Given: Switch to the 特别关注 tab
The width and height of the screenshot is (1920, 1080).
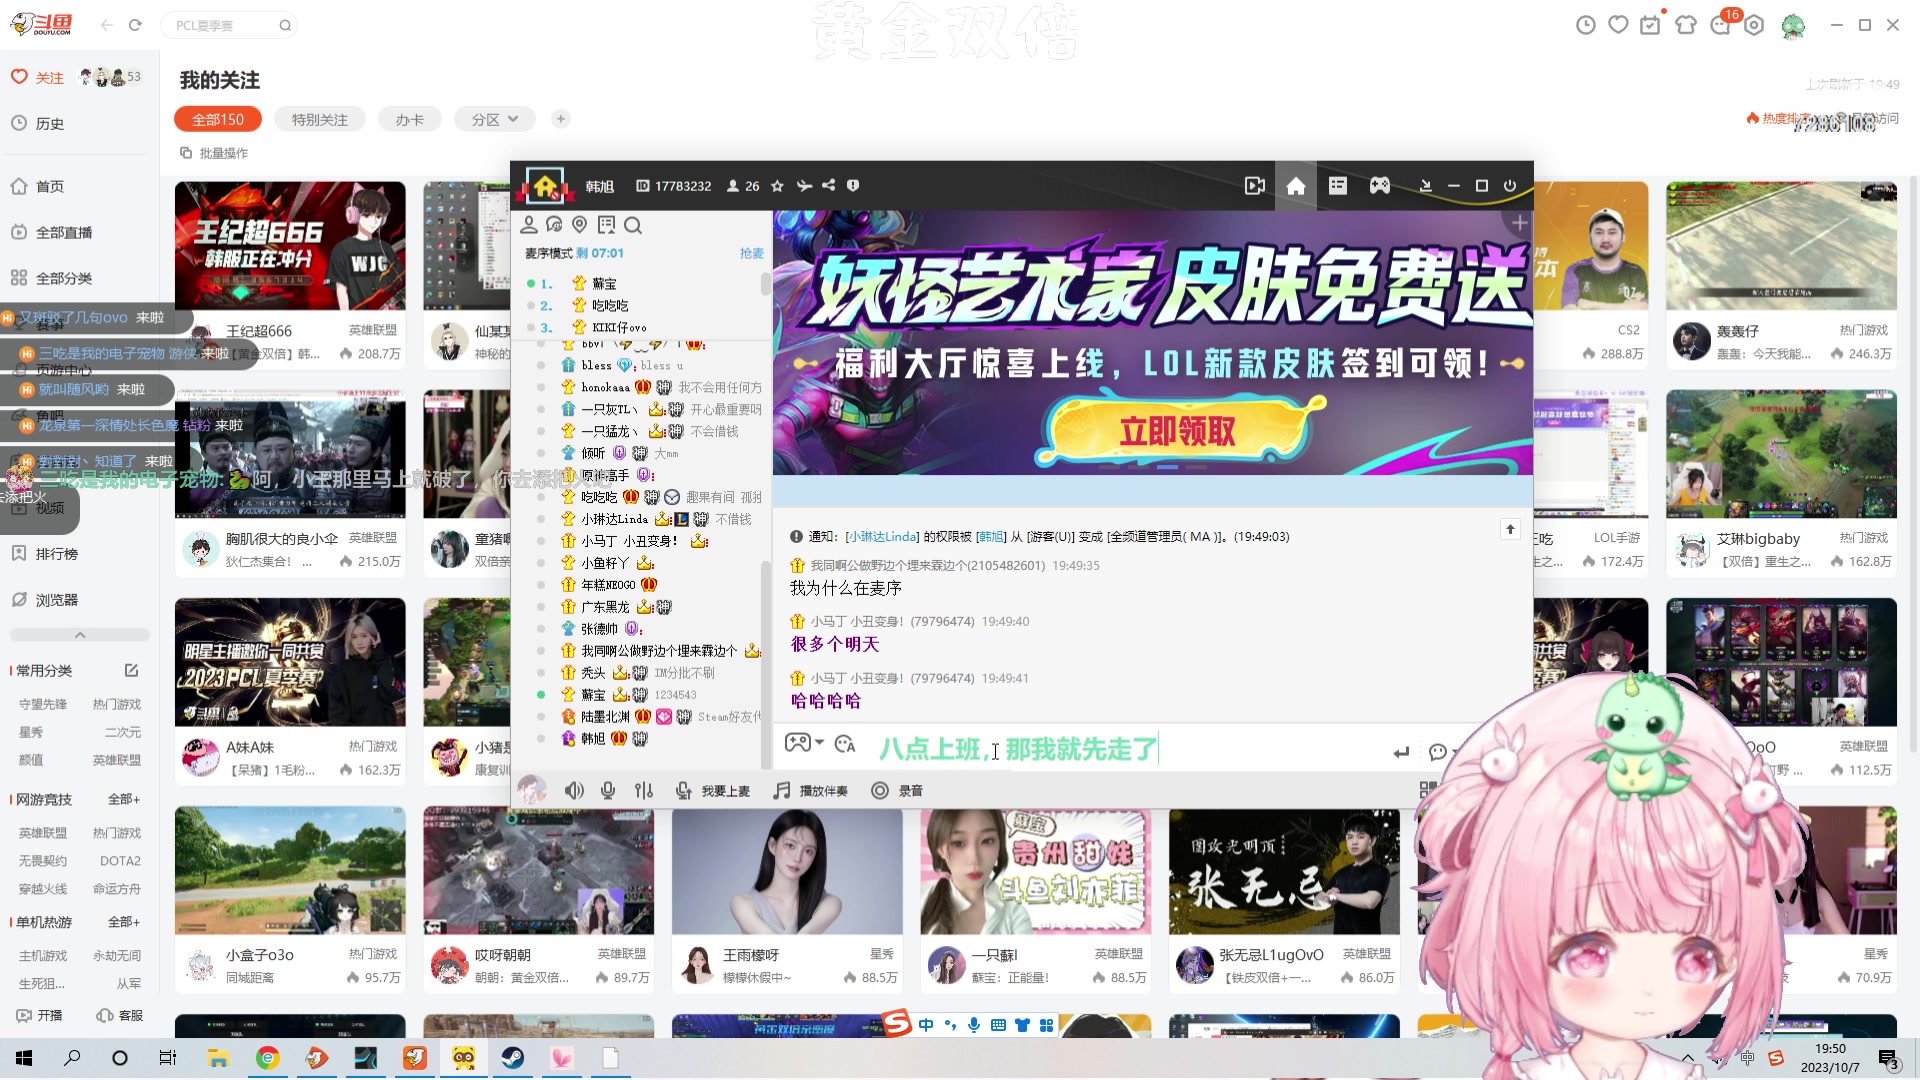Looking at the screenshot, I should coord(320,118).
